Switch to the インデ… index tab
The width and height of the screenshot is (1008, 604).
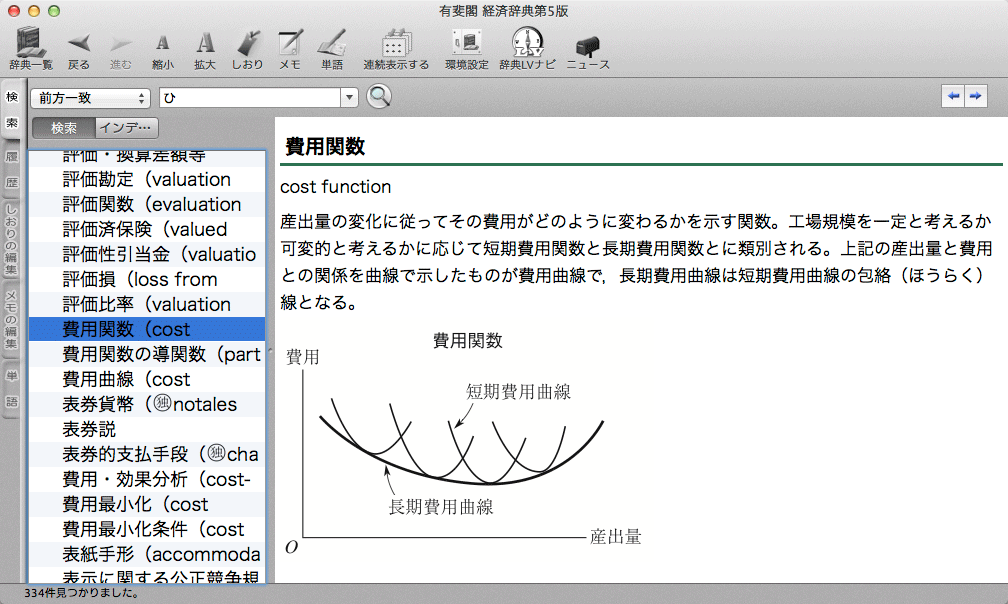click(127, 128)
